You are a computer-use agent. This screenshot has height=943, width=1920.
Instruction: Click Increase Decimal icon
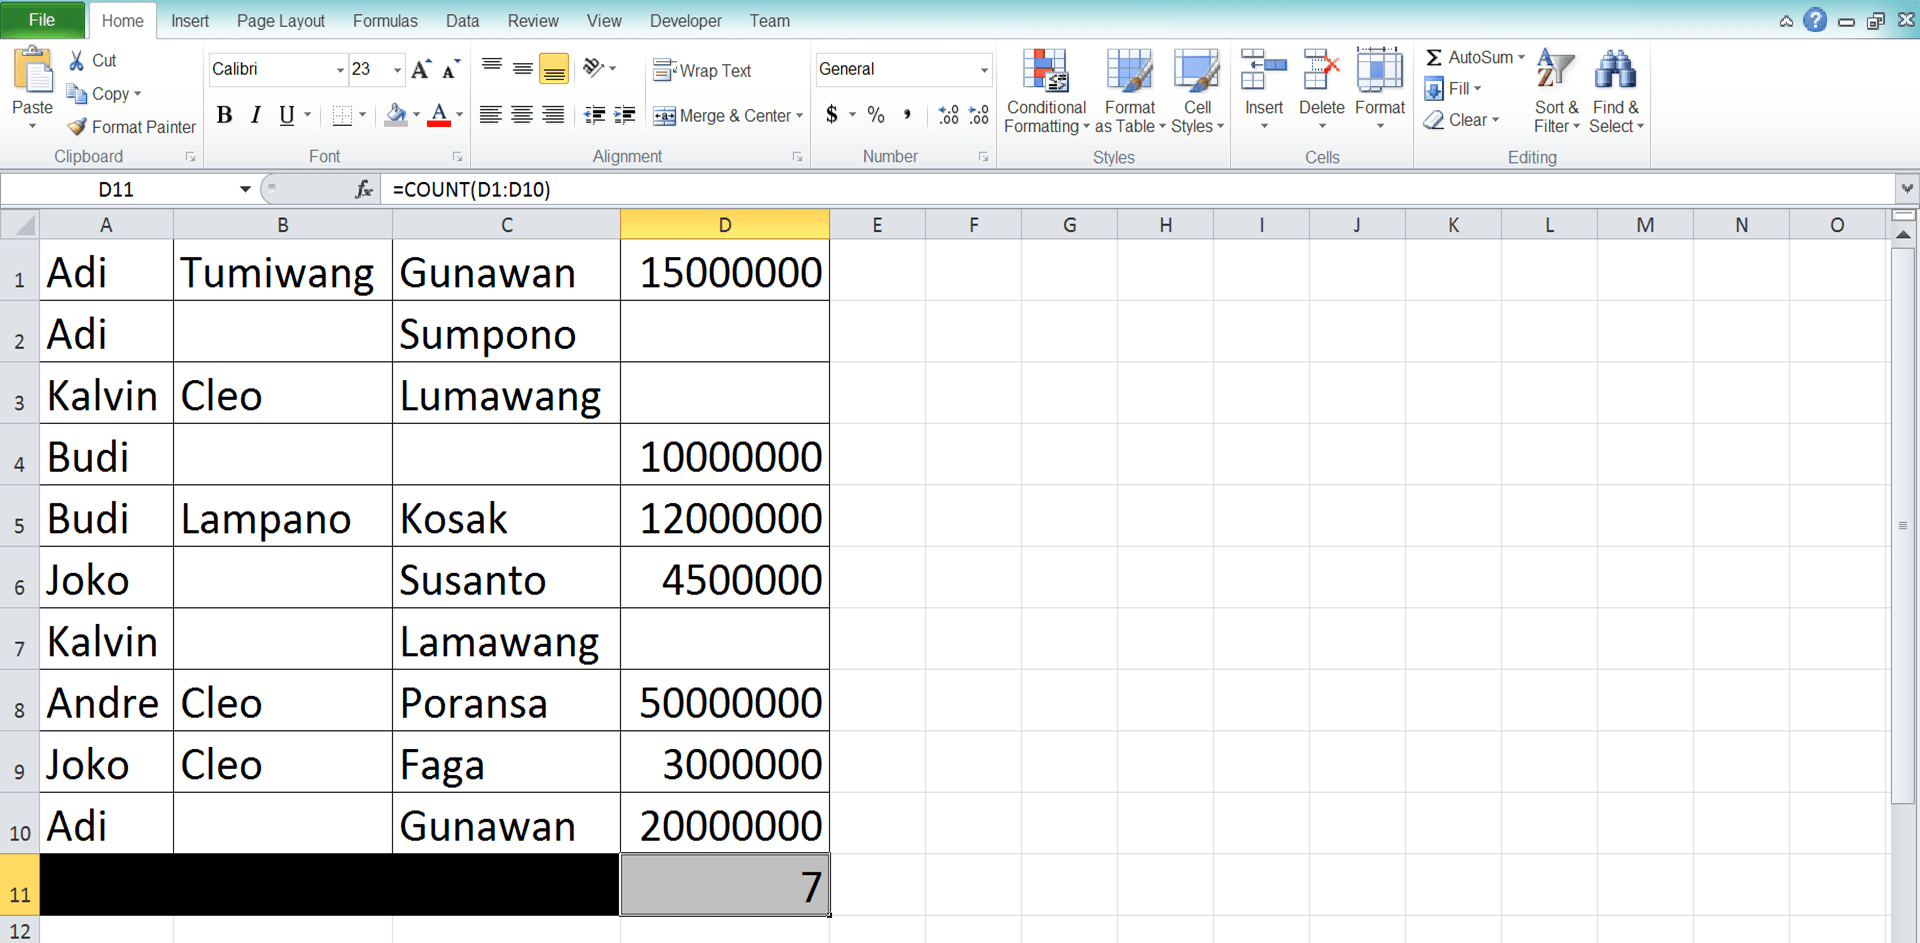click(948, 115)
